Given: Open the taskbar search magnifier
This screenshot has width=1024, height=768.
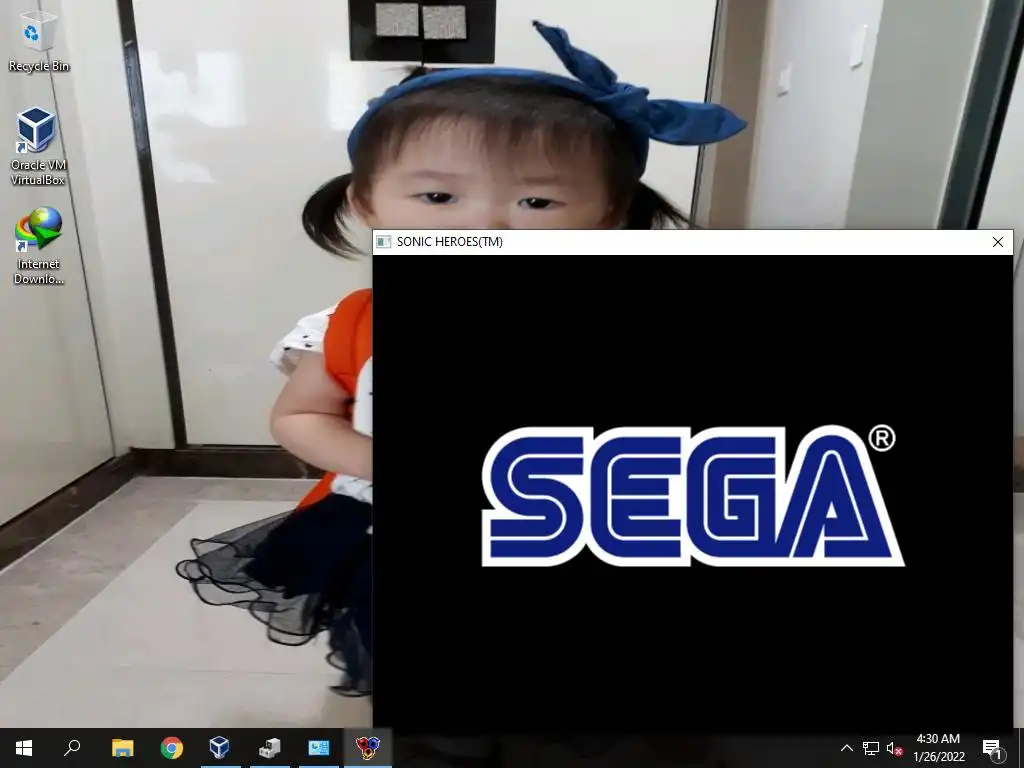Looking at the screenshot, I should click(72, 748).
